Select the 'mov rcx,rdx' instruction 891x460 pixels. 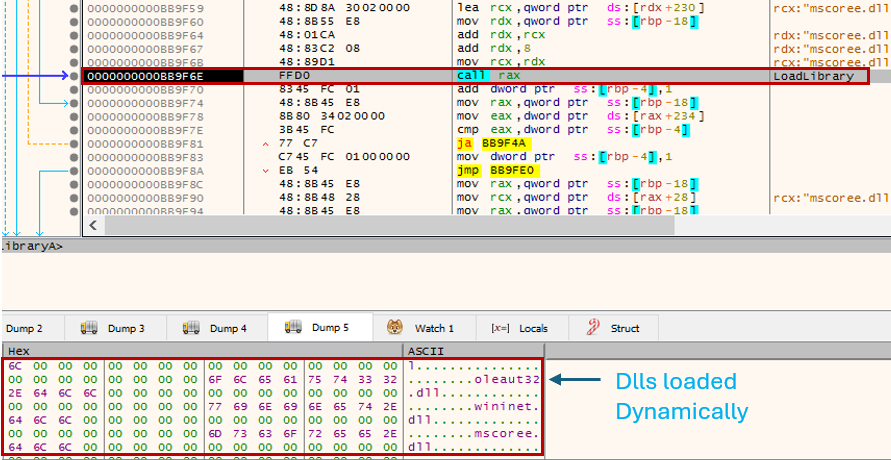click(501, 62)
